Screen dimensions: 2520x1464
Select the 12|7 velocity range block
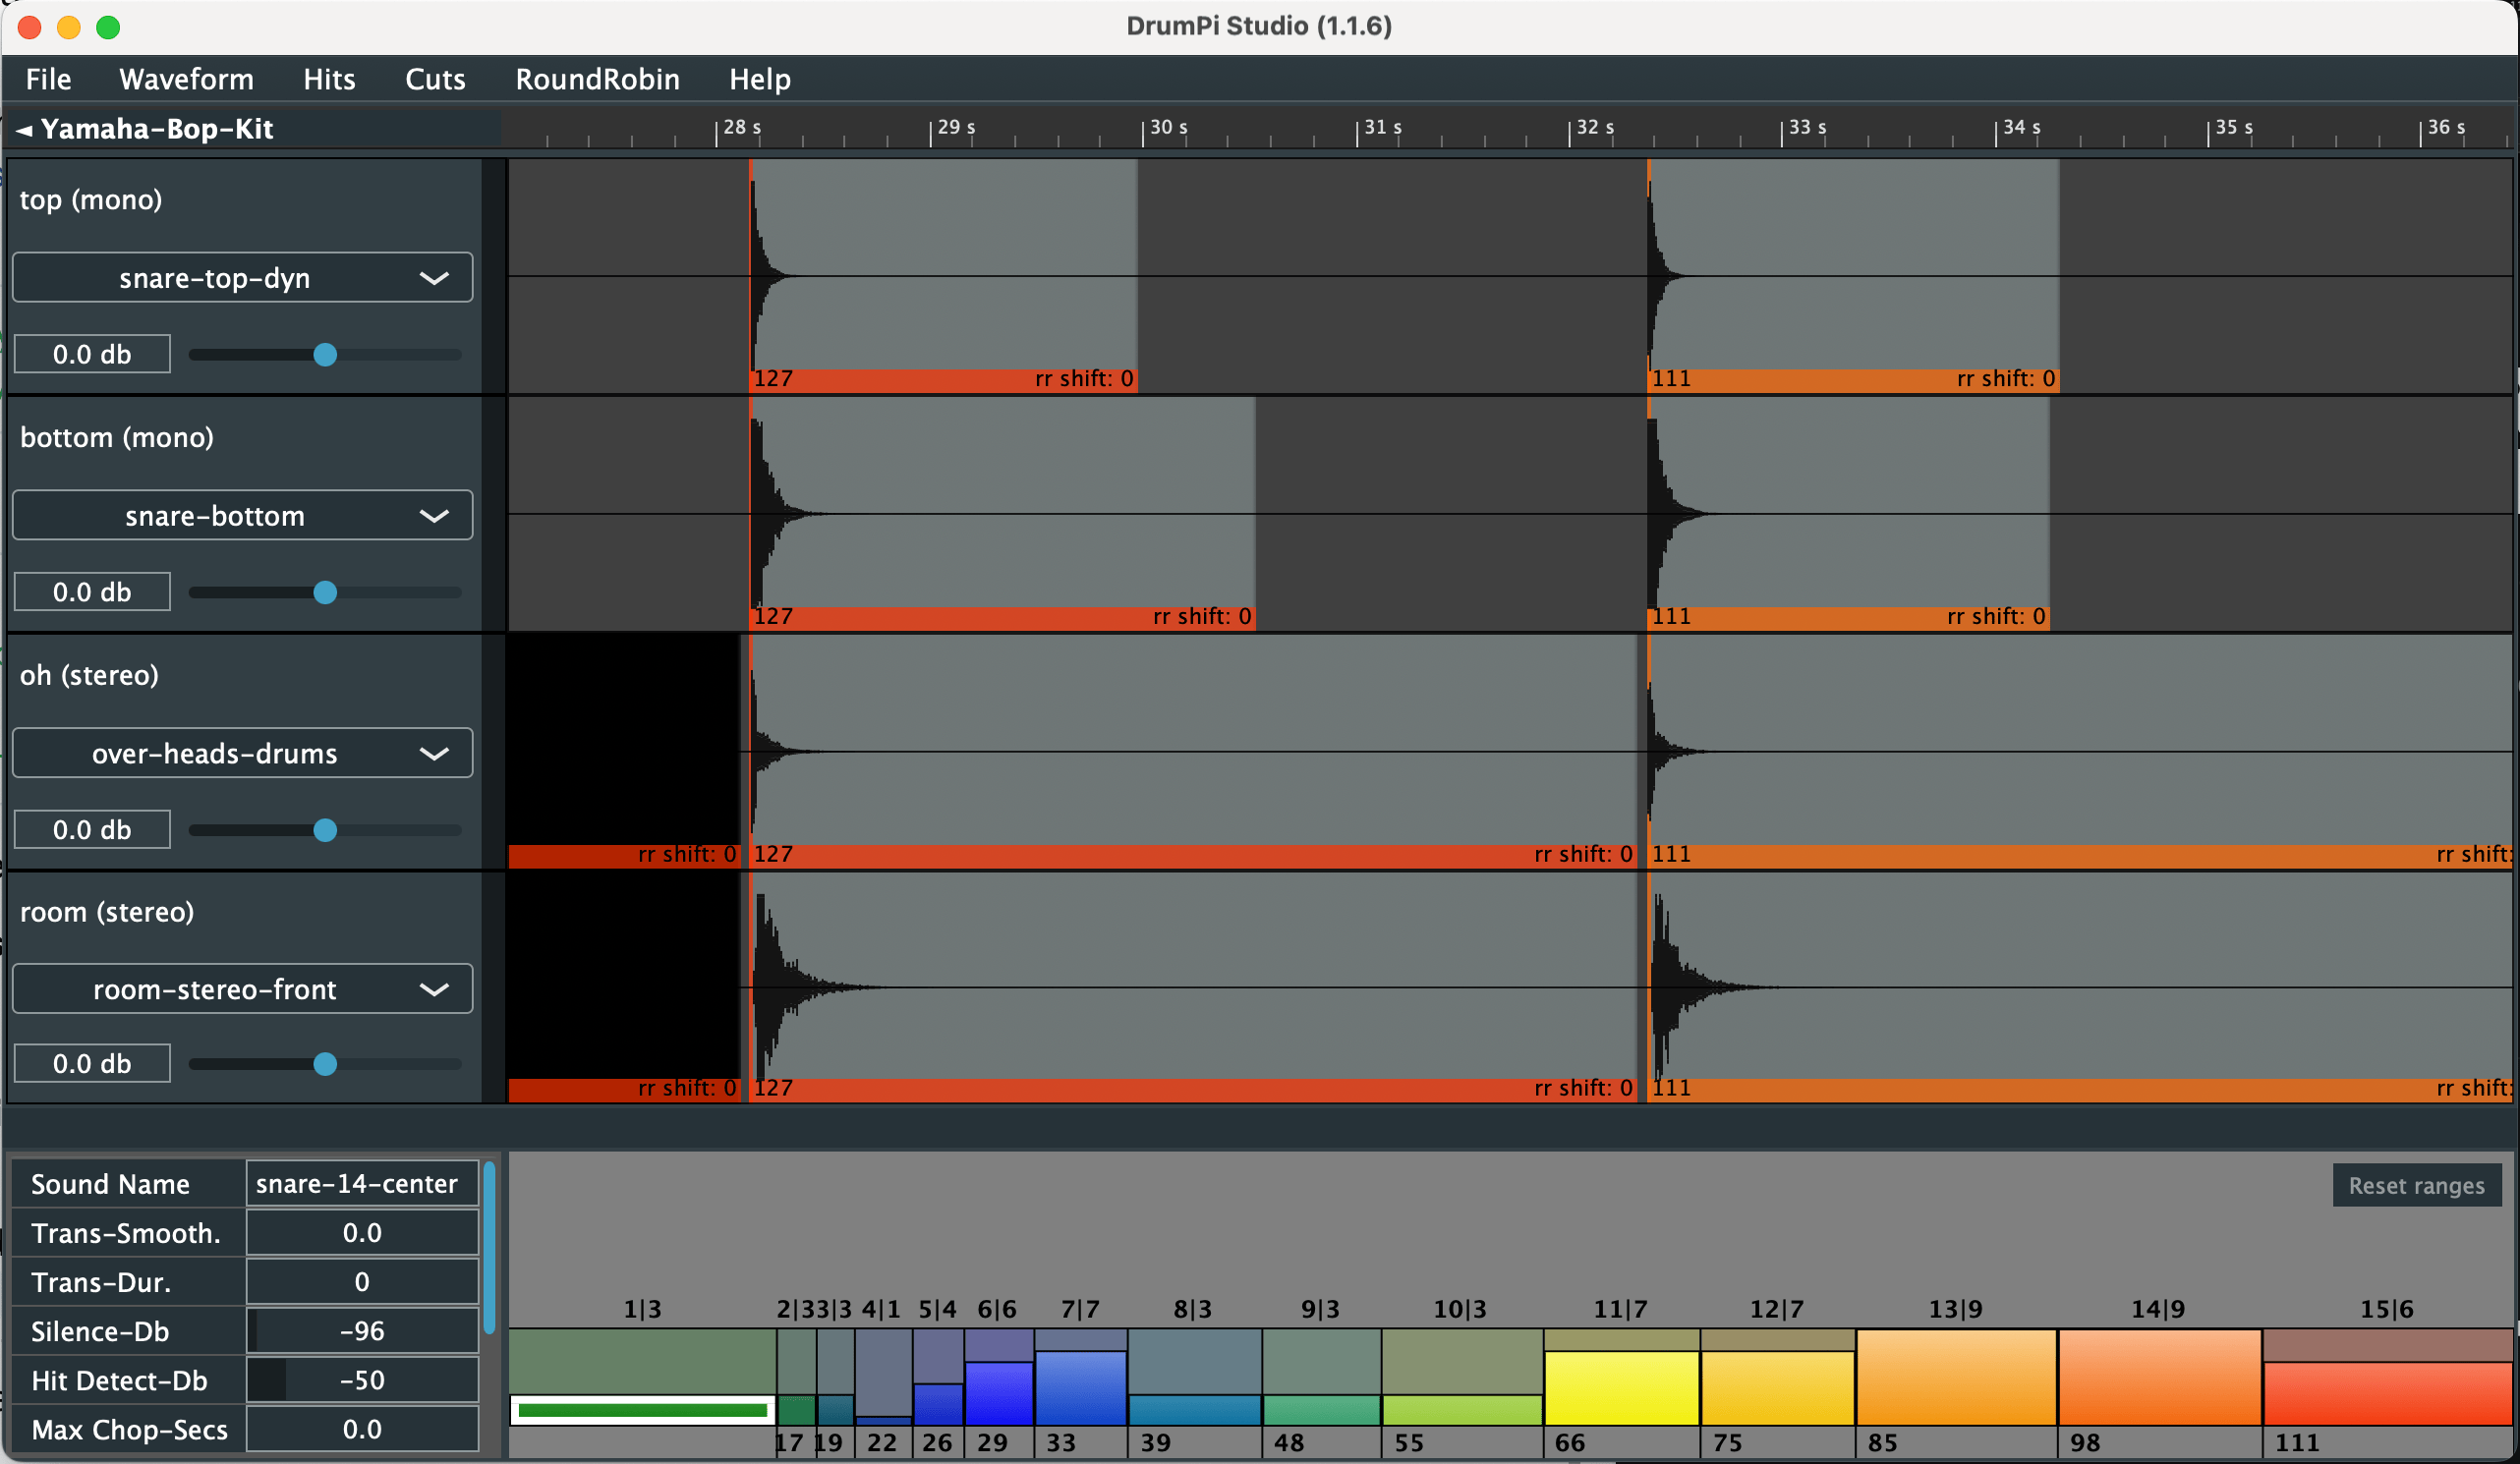(1777, 1377)
